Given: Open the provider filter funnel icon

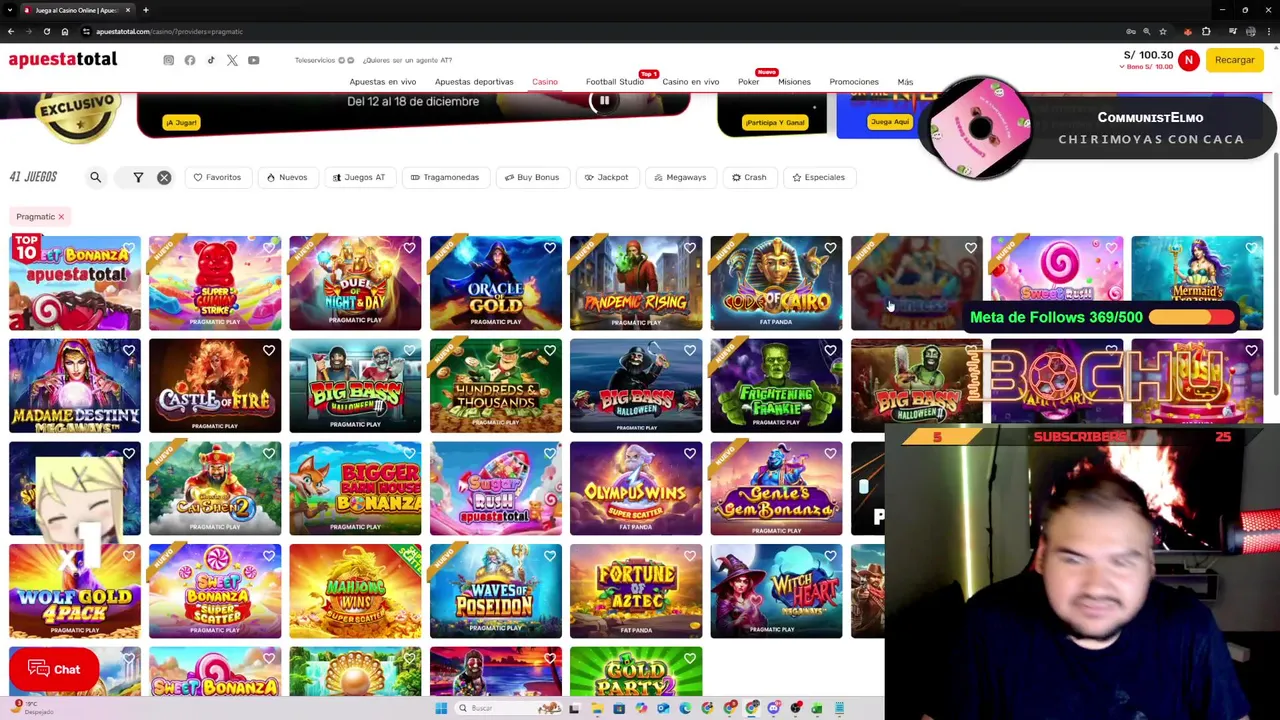Looking at the screenshot, I should [138, 177].
